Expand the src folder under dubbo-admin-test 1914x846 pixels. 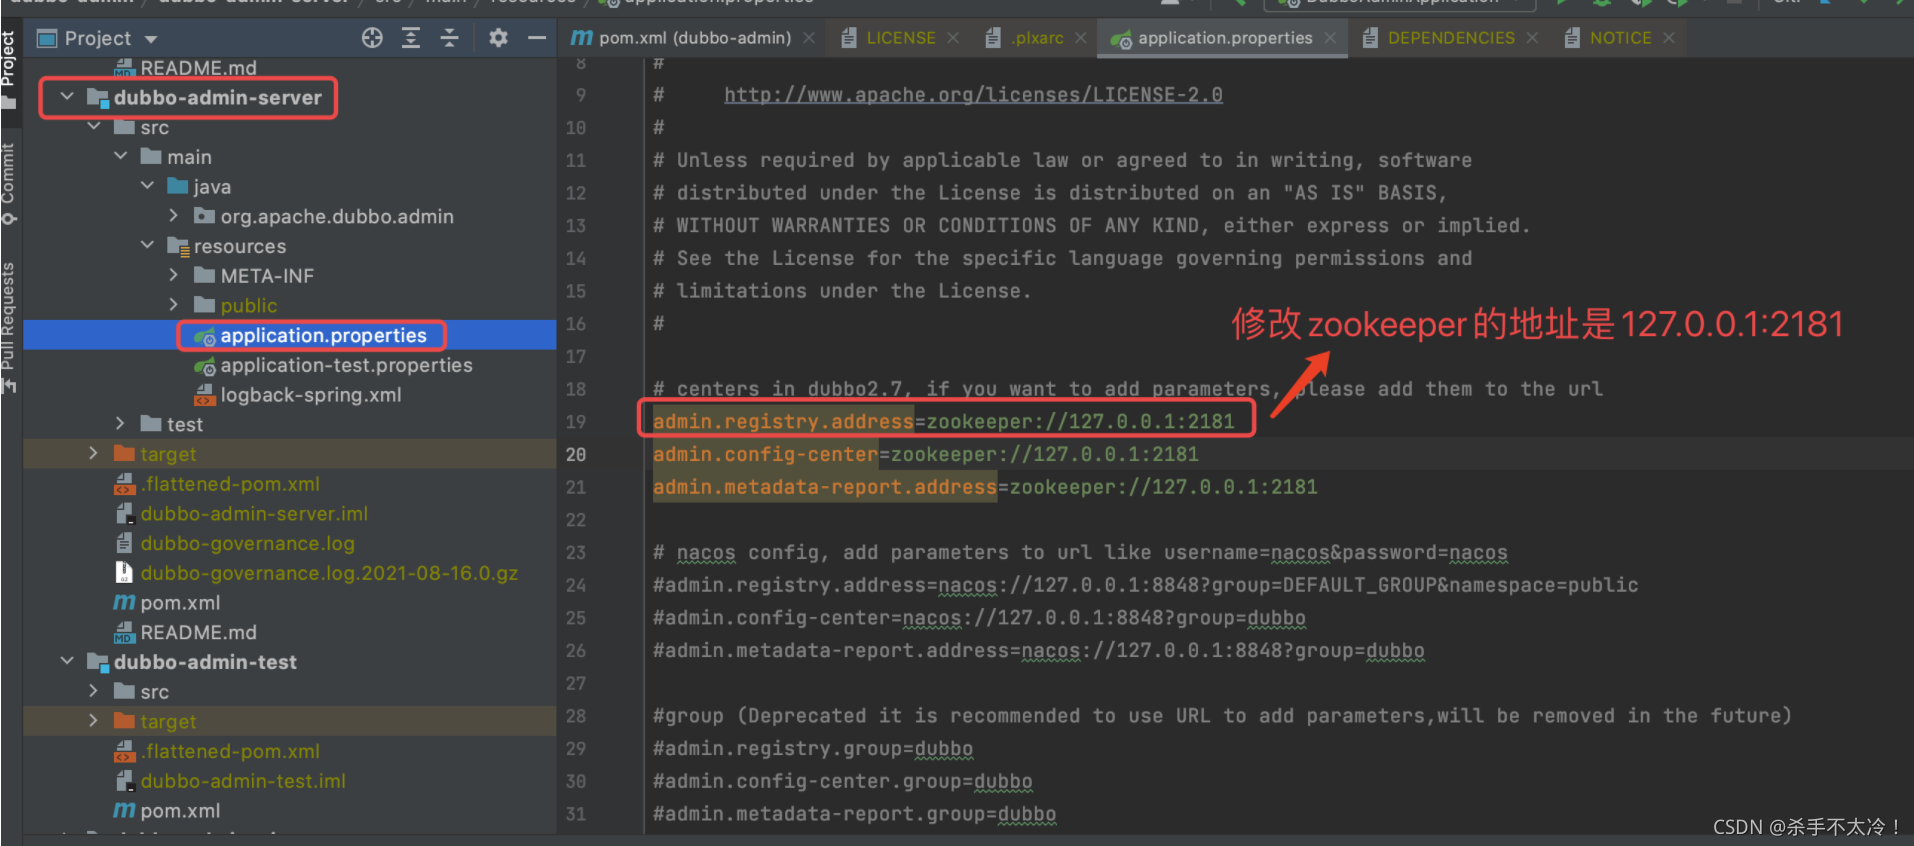[94, 691]
